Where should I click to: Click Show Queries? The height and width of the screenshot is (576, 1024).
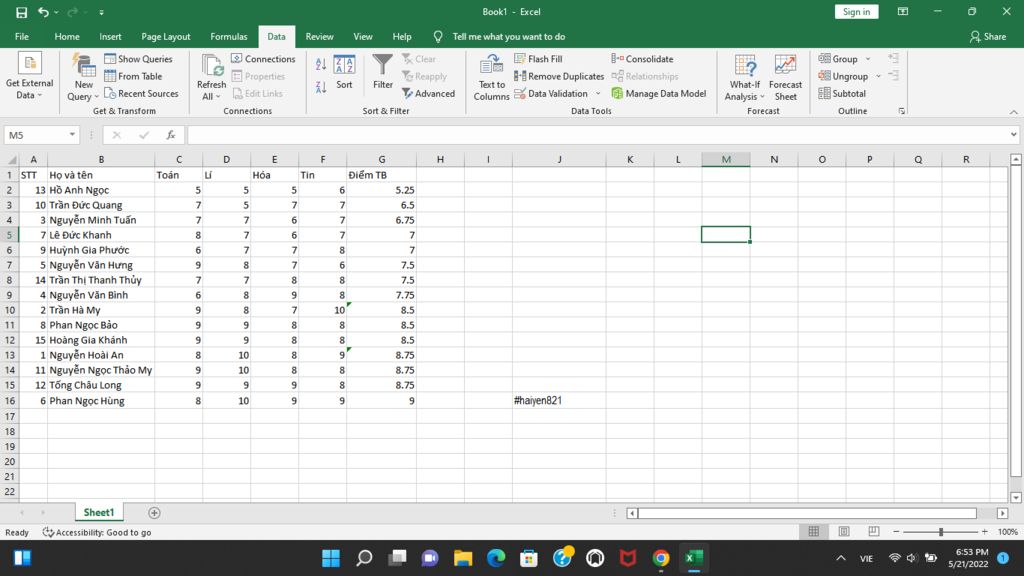click(138, 59)
